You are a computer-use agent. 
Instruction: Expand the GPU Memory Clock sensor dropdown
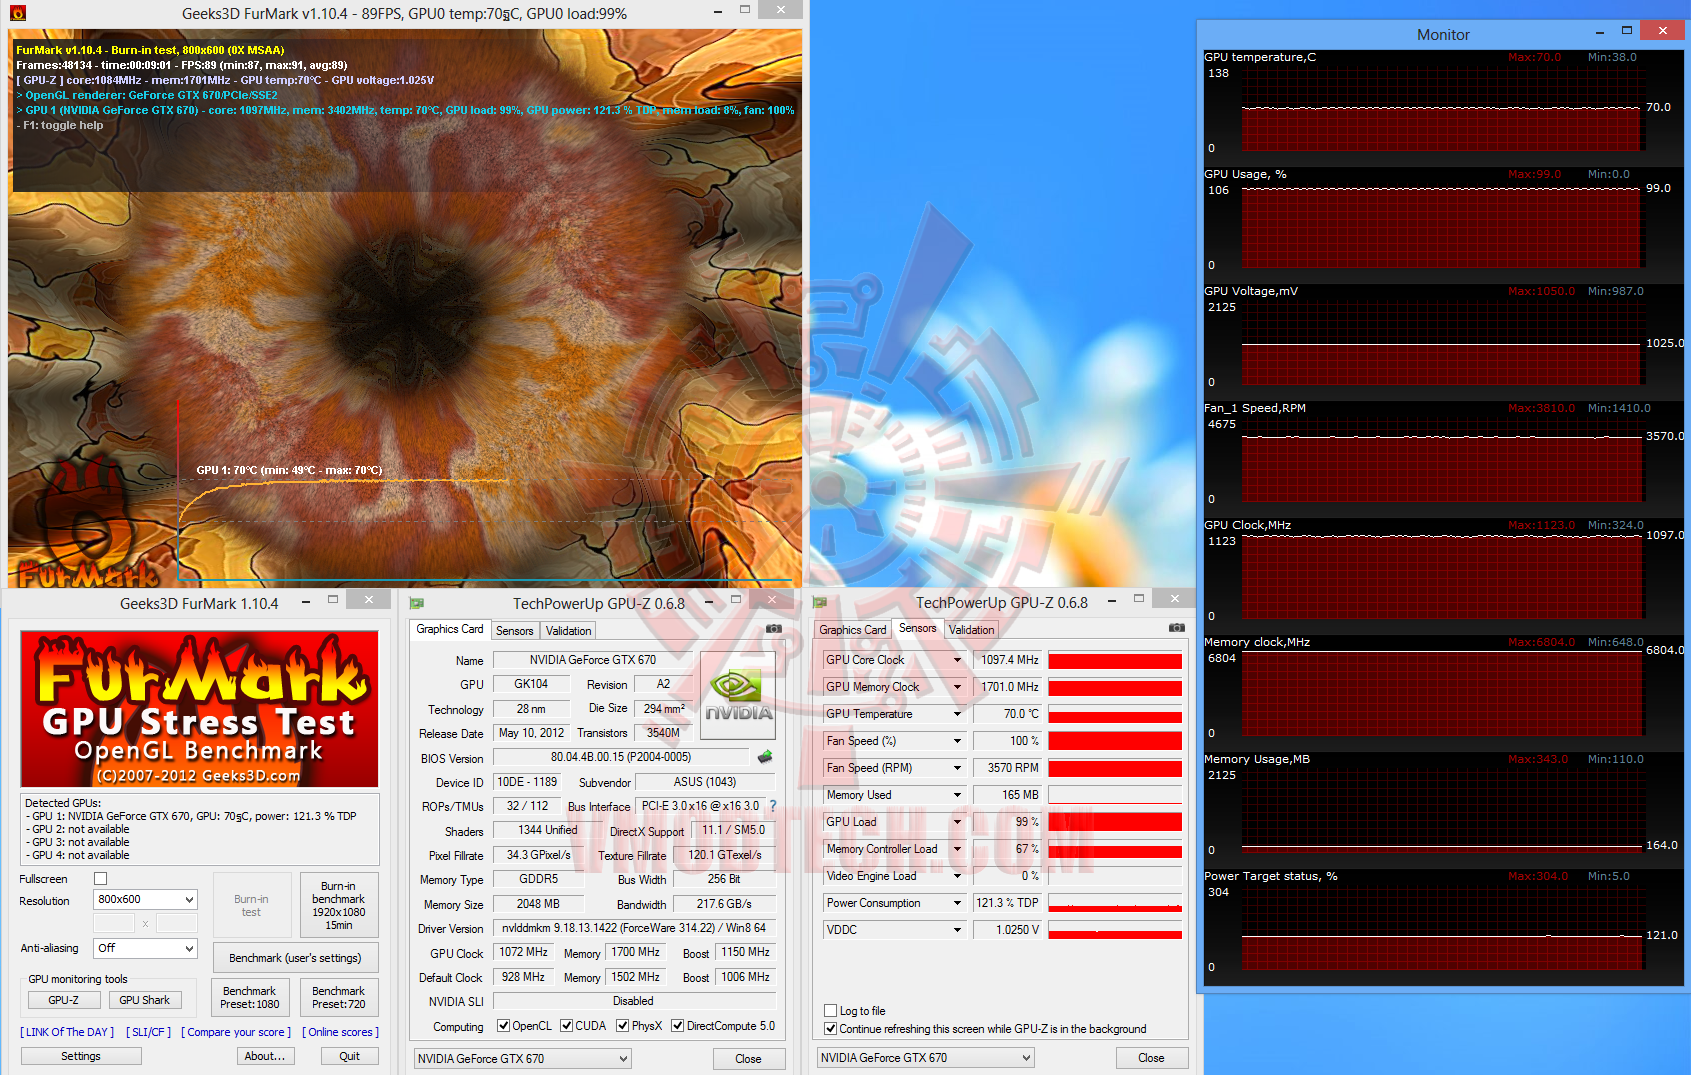[x=957, y=687]
